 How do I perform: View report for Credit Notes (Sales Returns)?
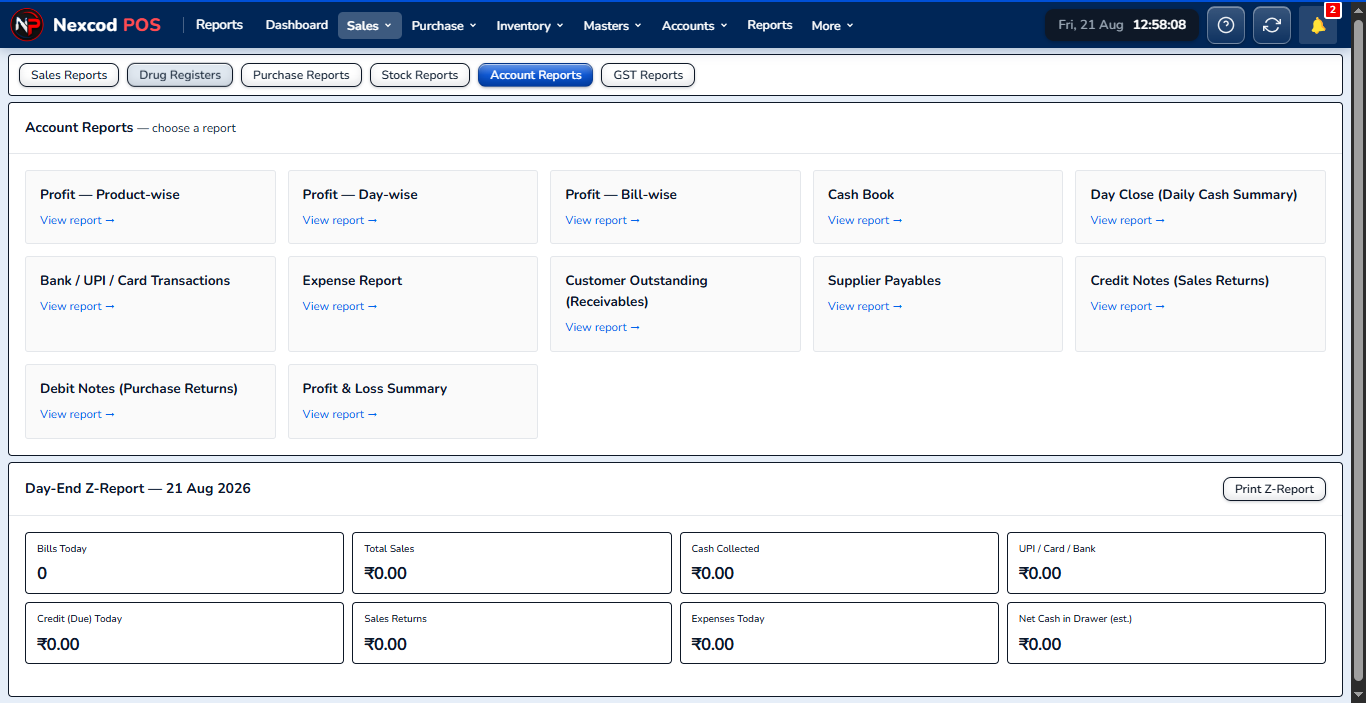[x=1127, y=306]
